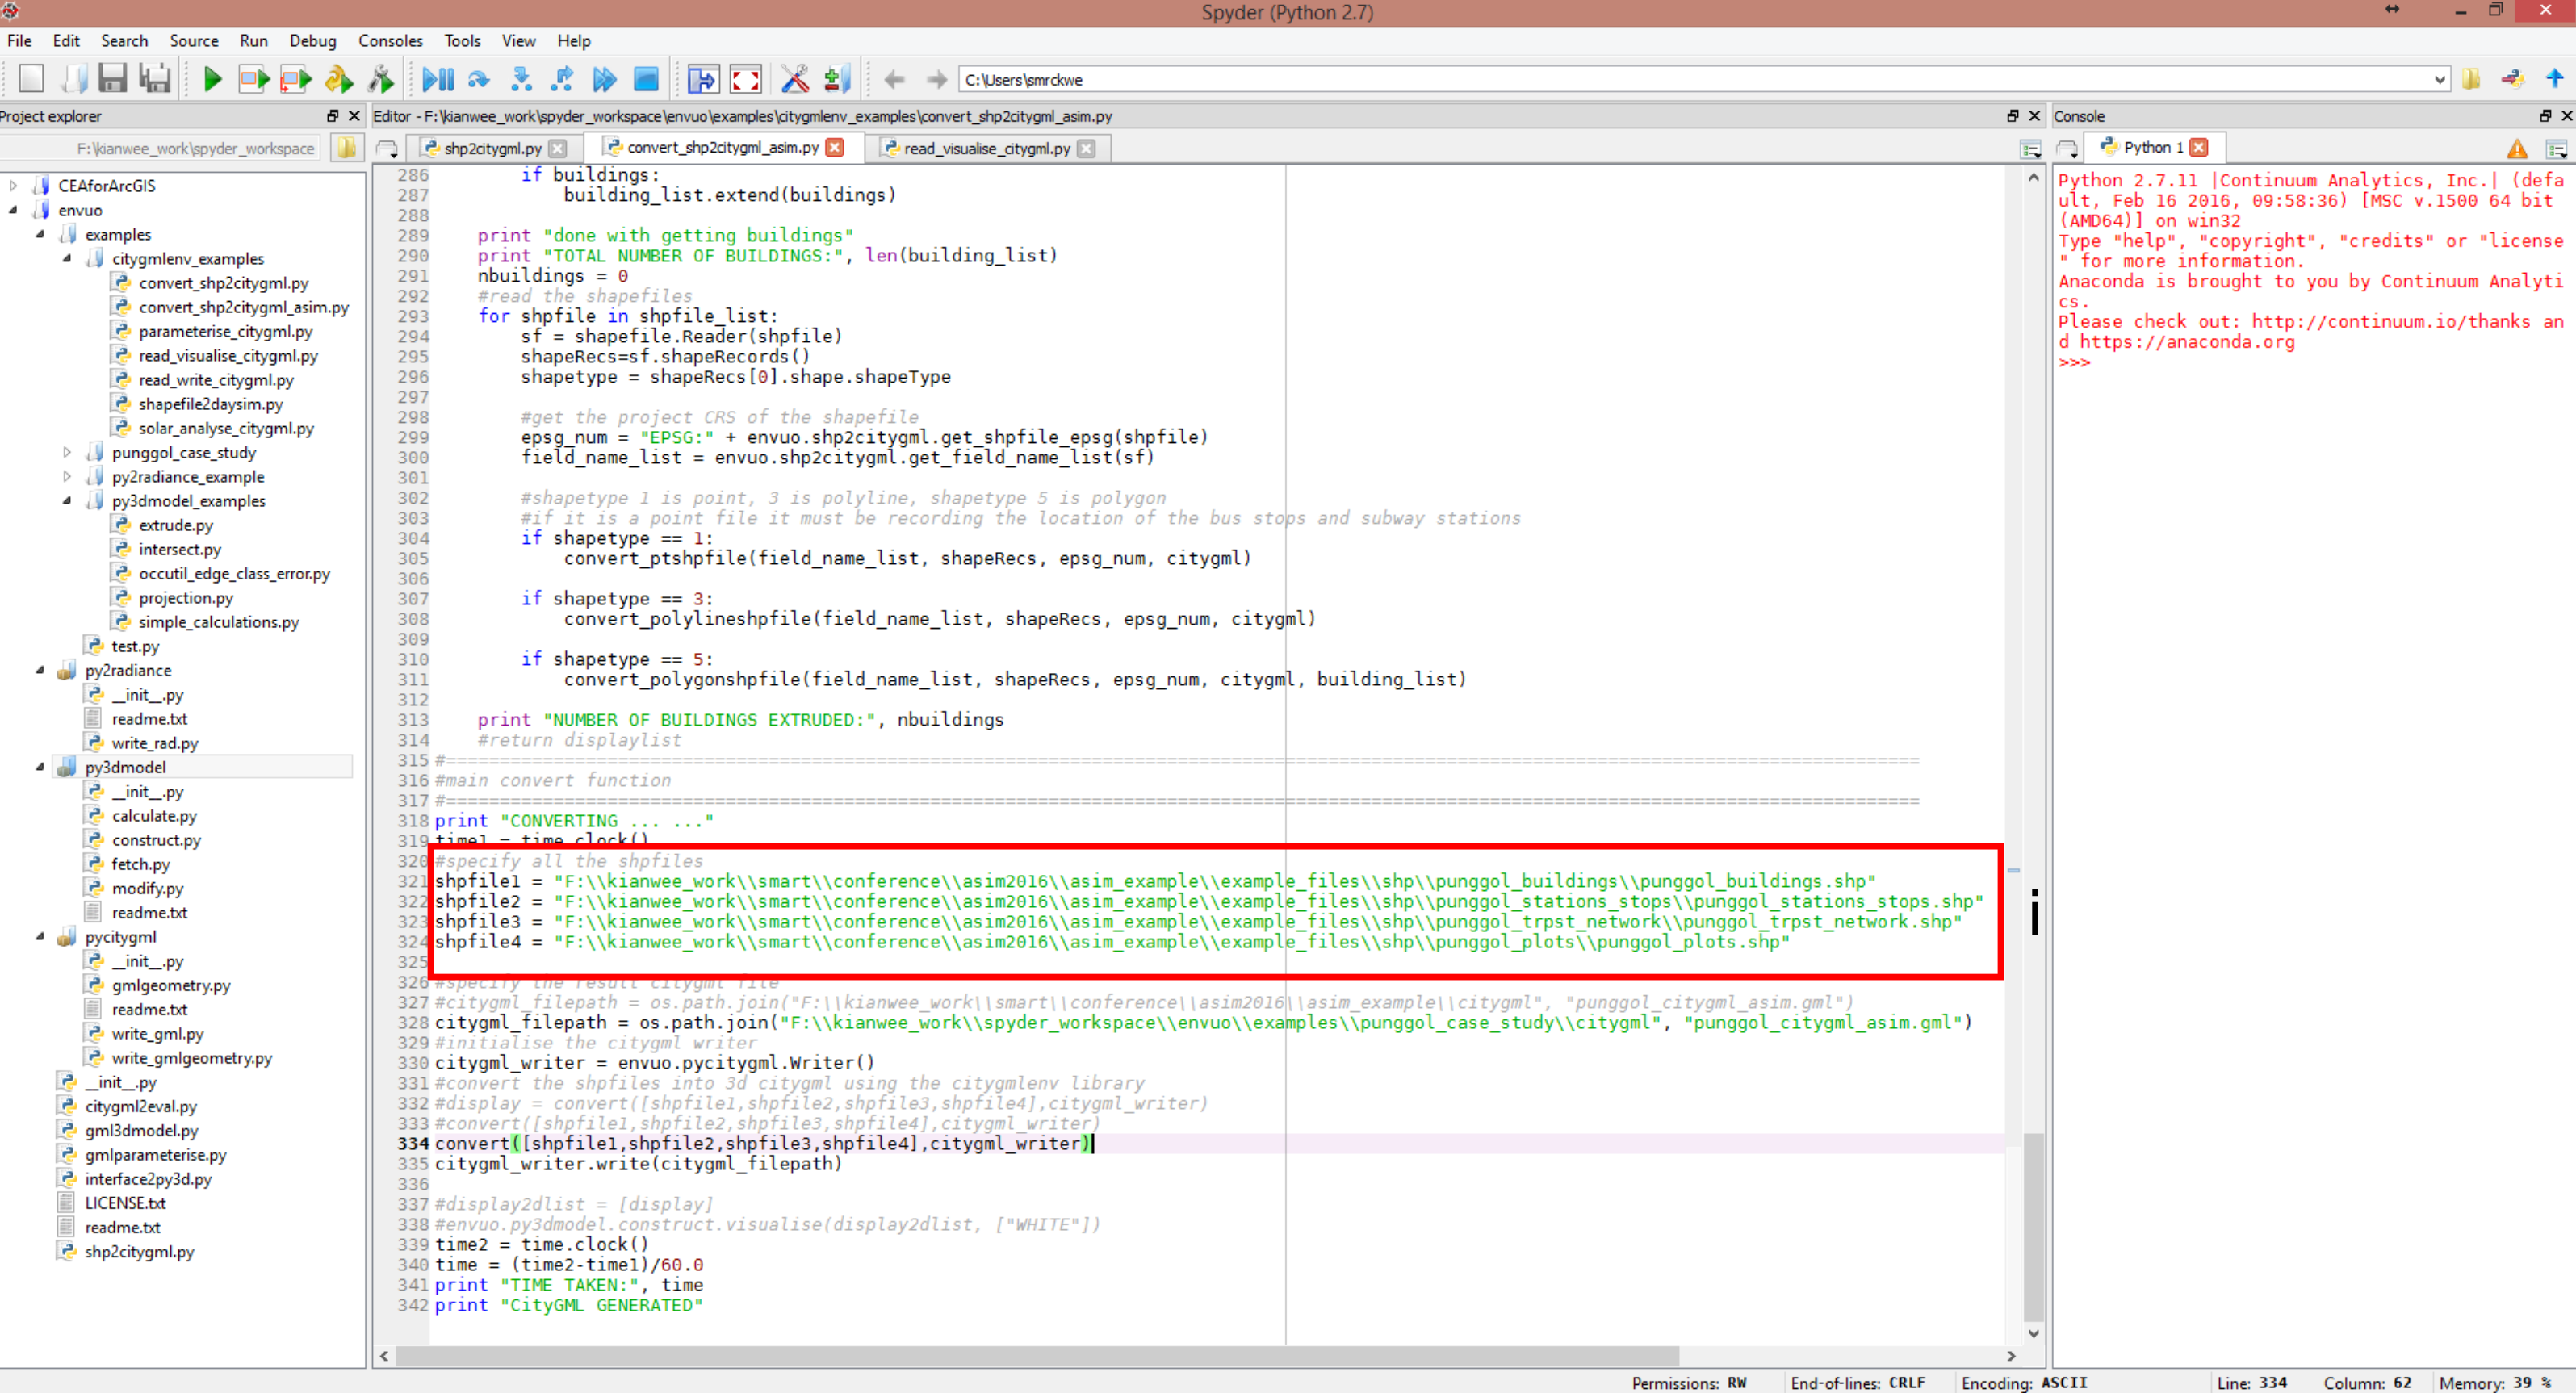This screenshot has height=1393, width=2576.
Task: Click the Stop debugging blue square icon
Action: pyautogui.click(x=646, y=79)
